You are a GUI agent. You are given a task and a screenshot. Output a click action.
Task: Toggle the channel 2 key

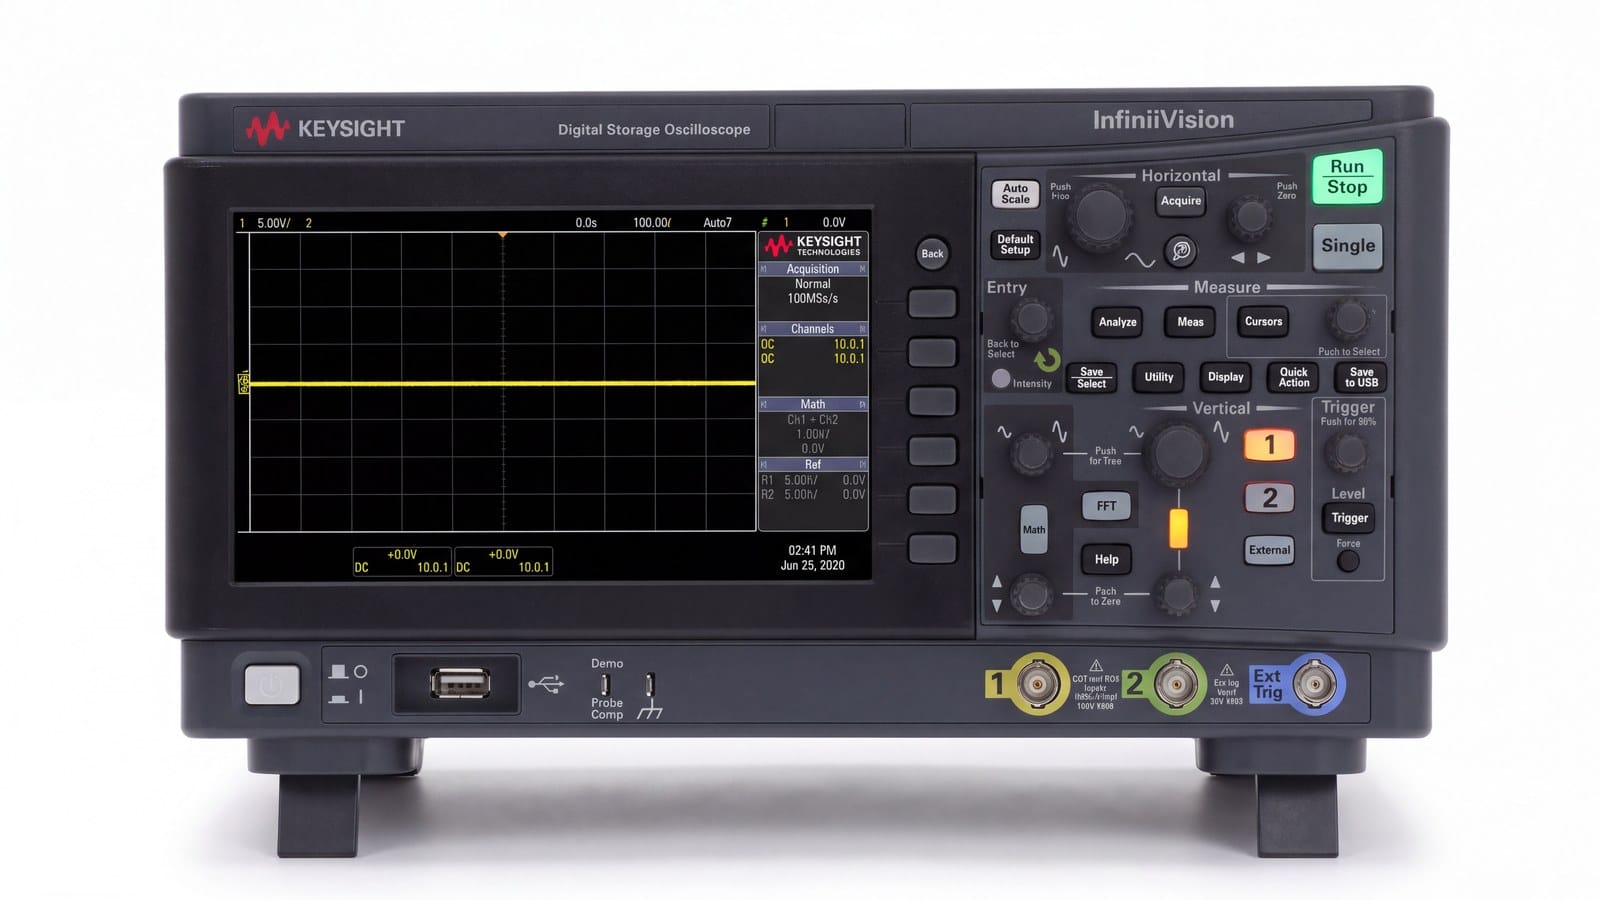(1270, 497)
